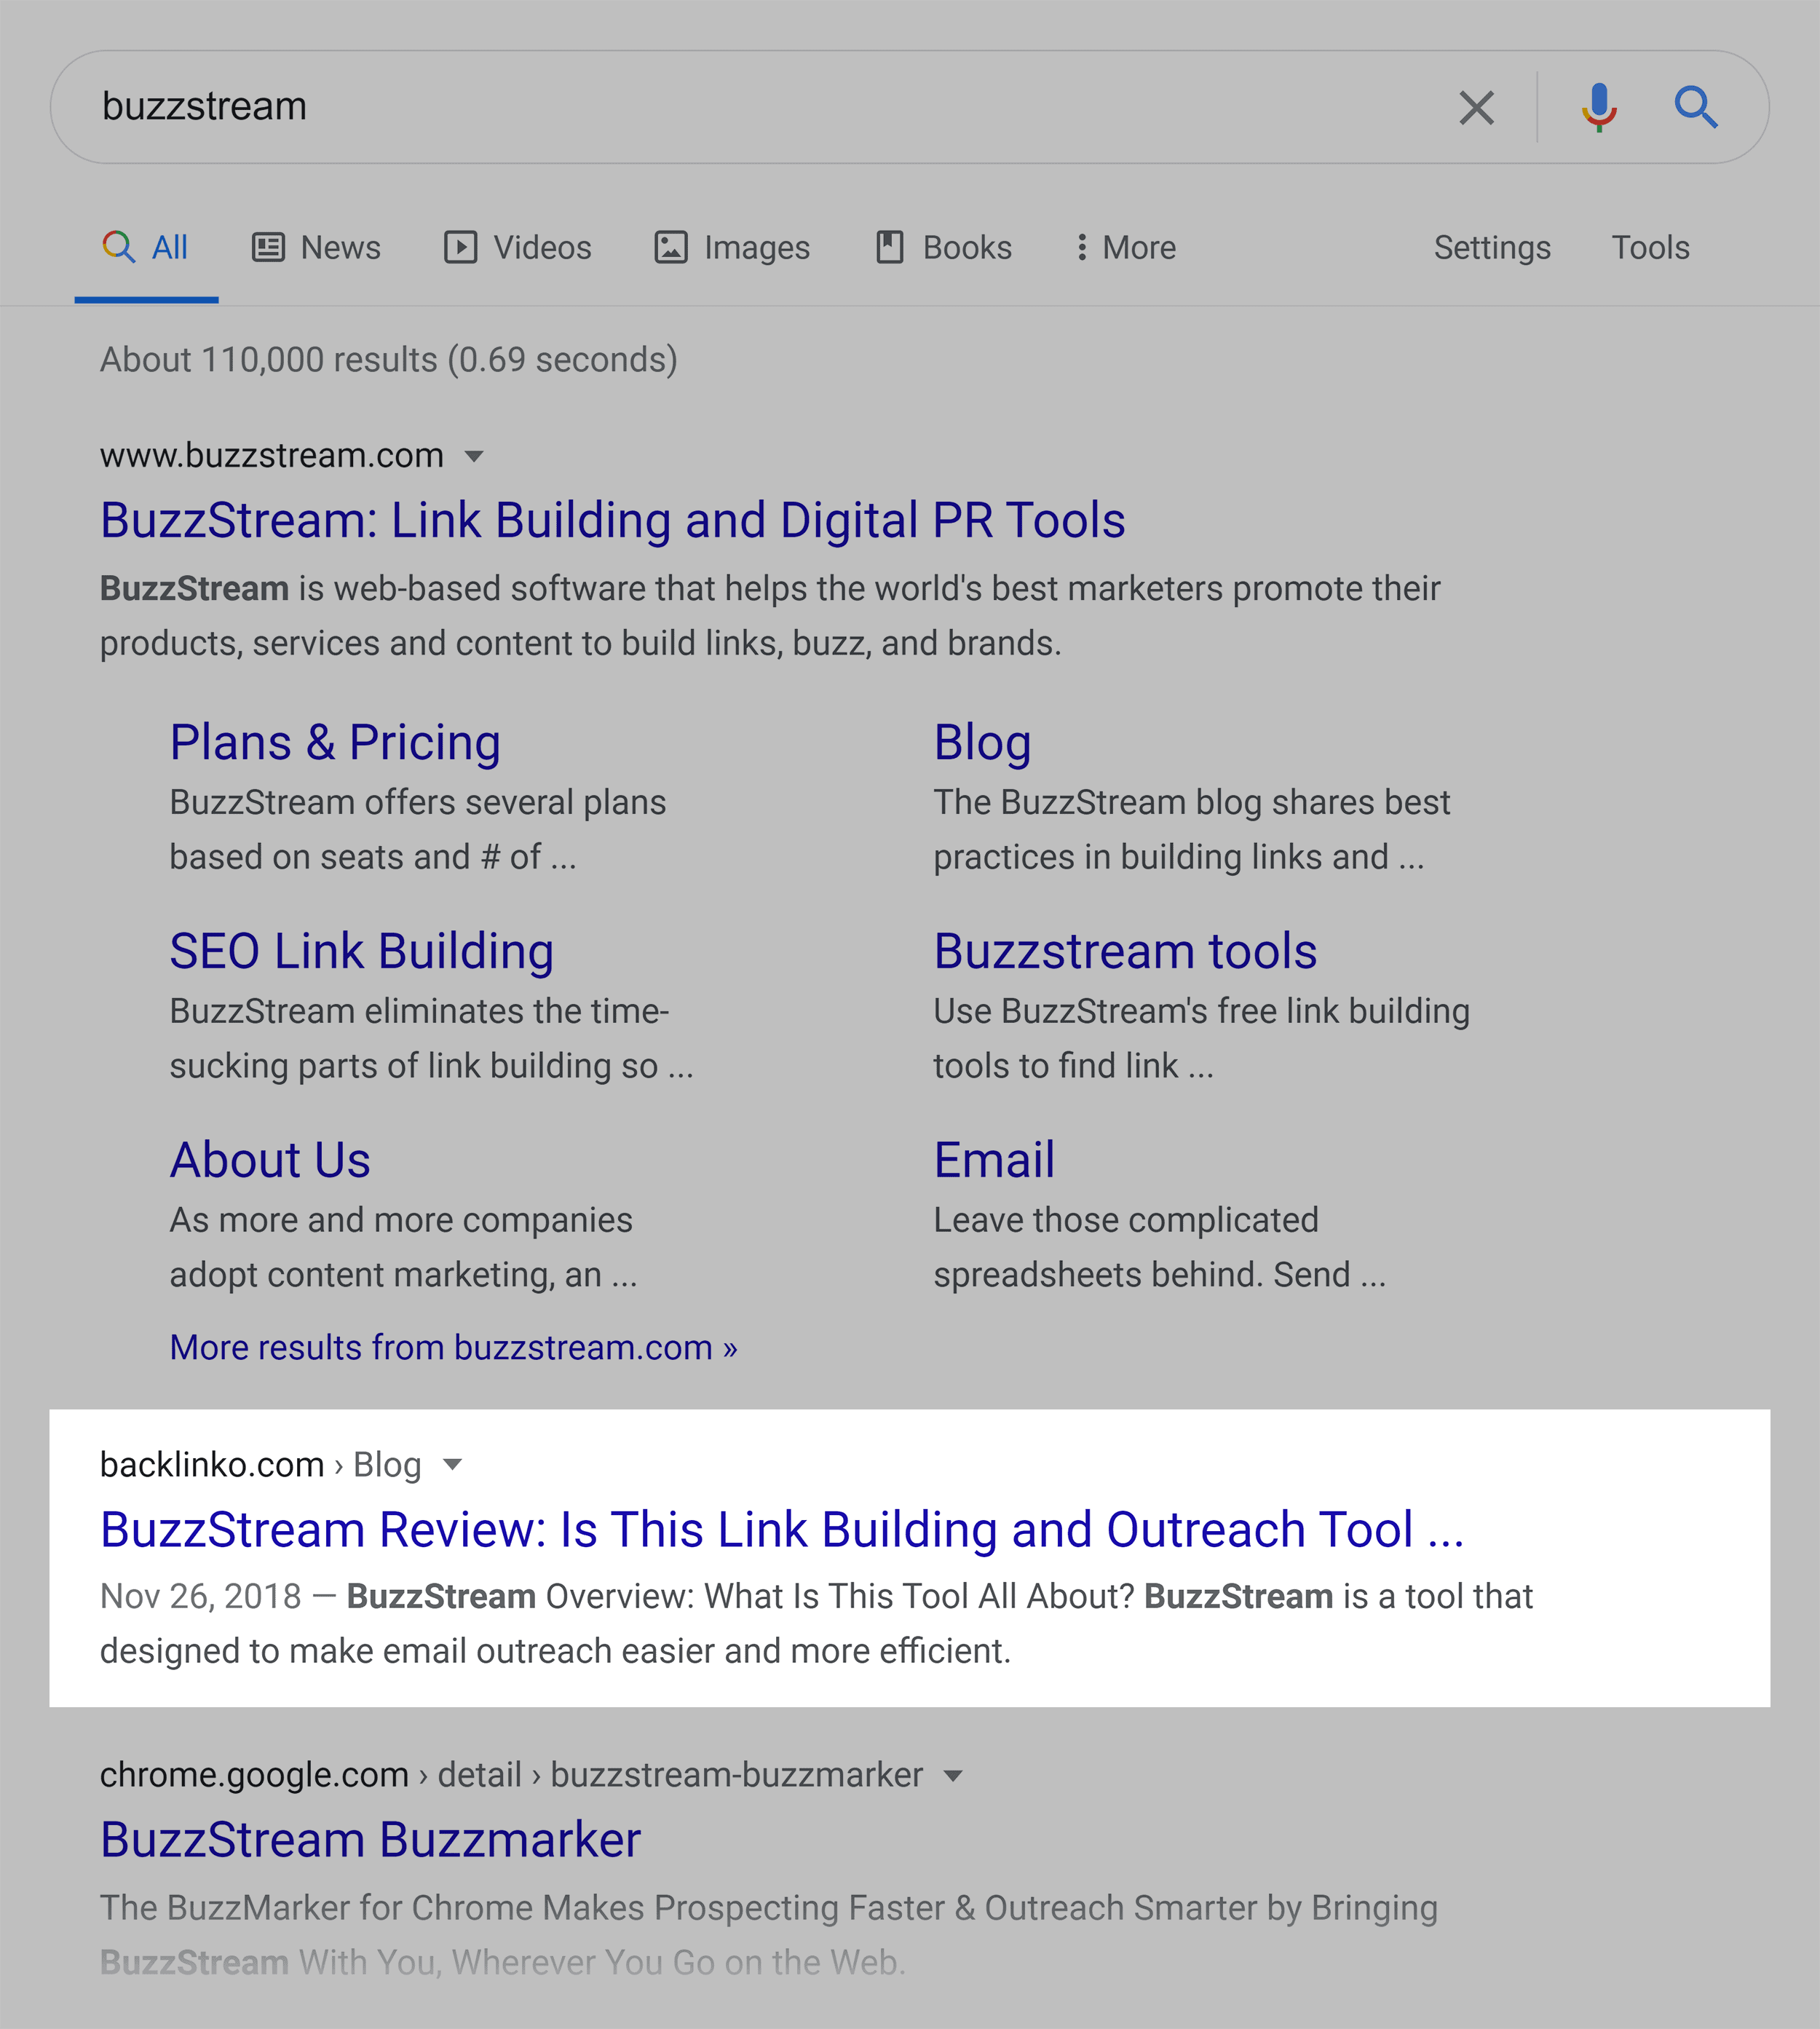Click More results from buzzstream.com
The height and width of the screenshot is (2029, 1820).
tap(453, 1348)
